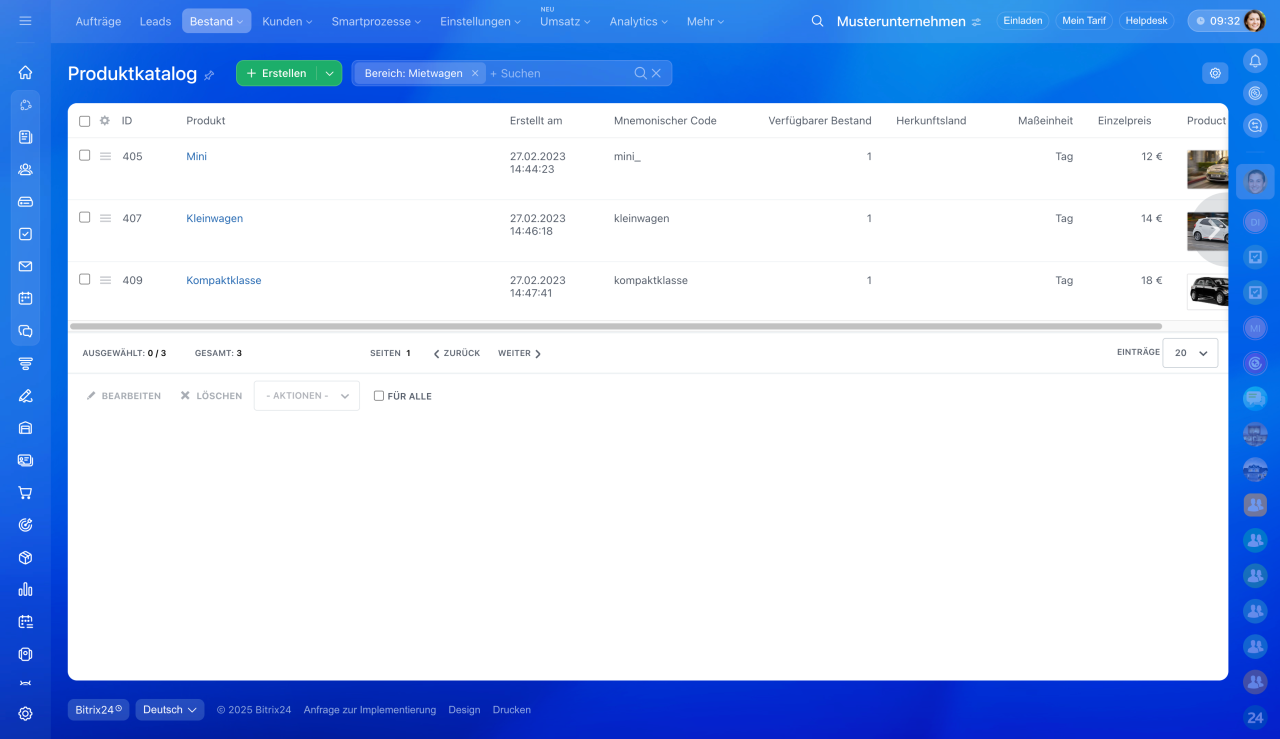Check the checkbox for product Mini
The image size is (1280, 739).
click(85, 156)
